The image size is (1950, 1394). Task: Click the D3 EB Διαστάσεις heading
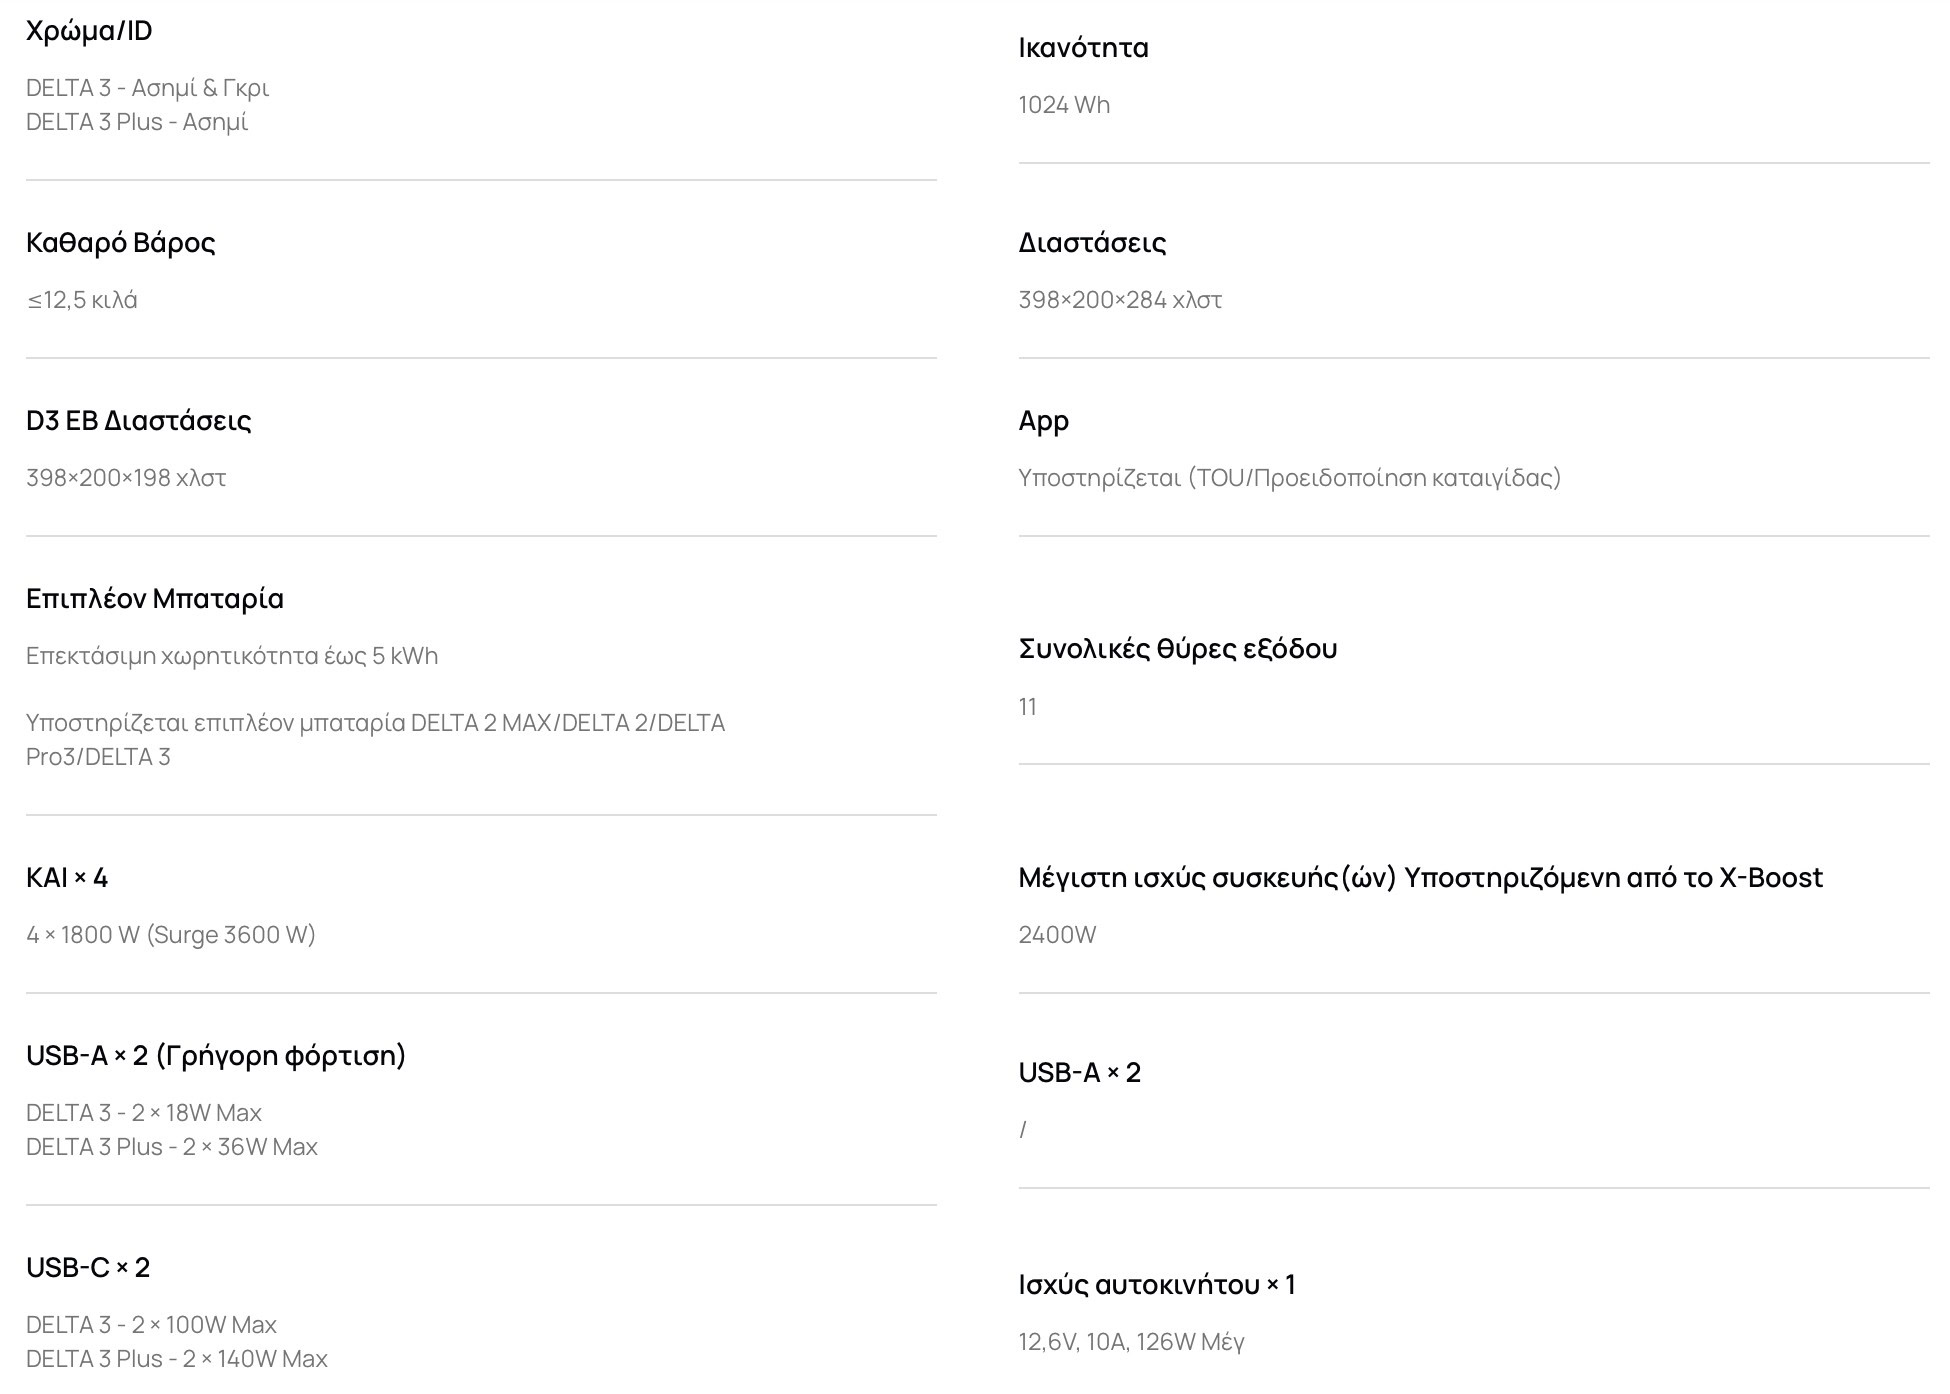click(138, 421)
